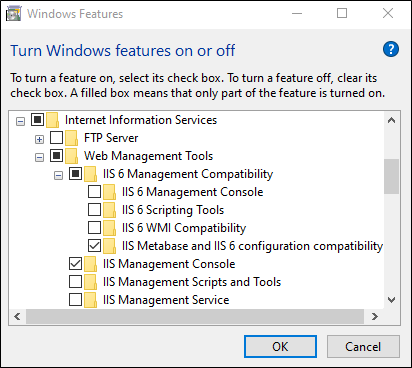Click the Cancel button
This screenshot has height=368, width=412.
363,347
